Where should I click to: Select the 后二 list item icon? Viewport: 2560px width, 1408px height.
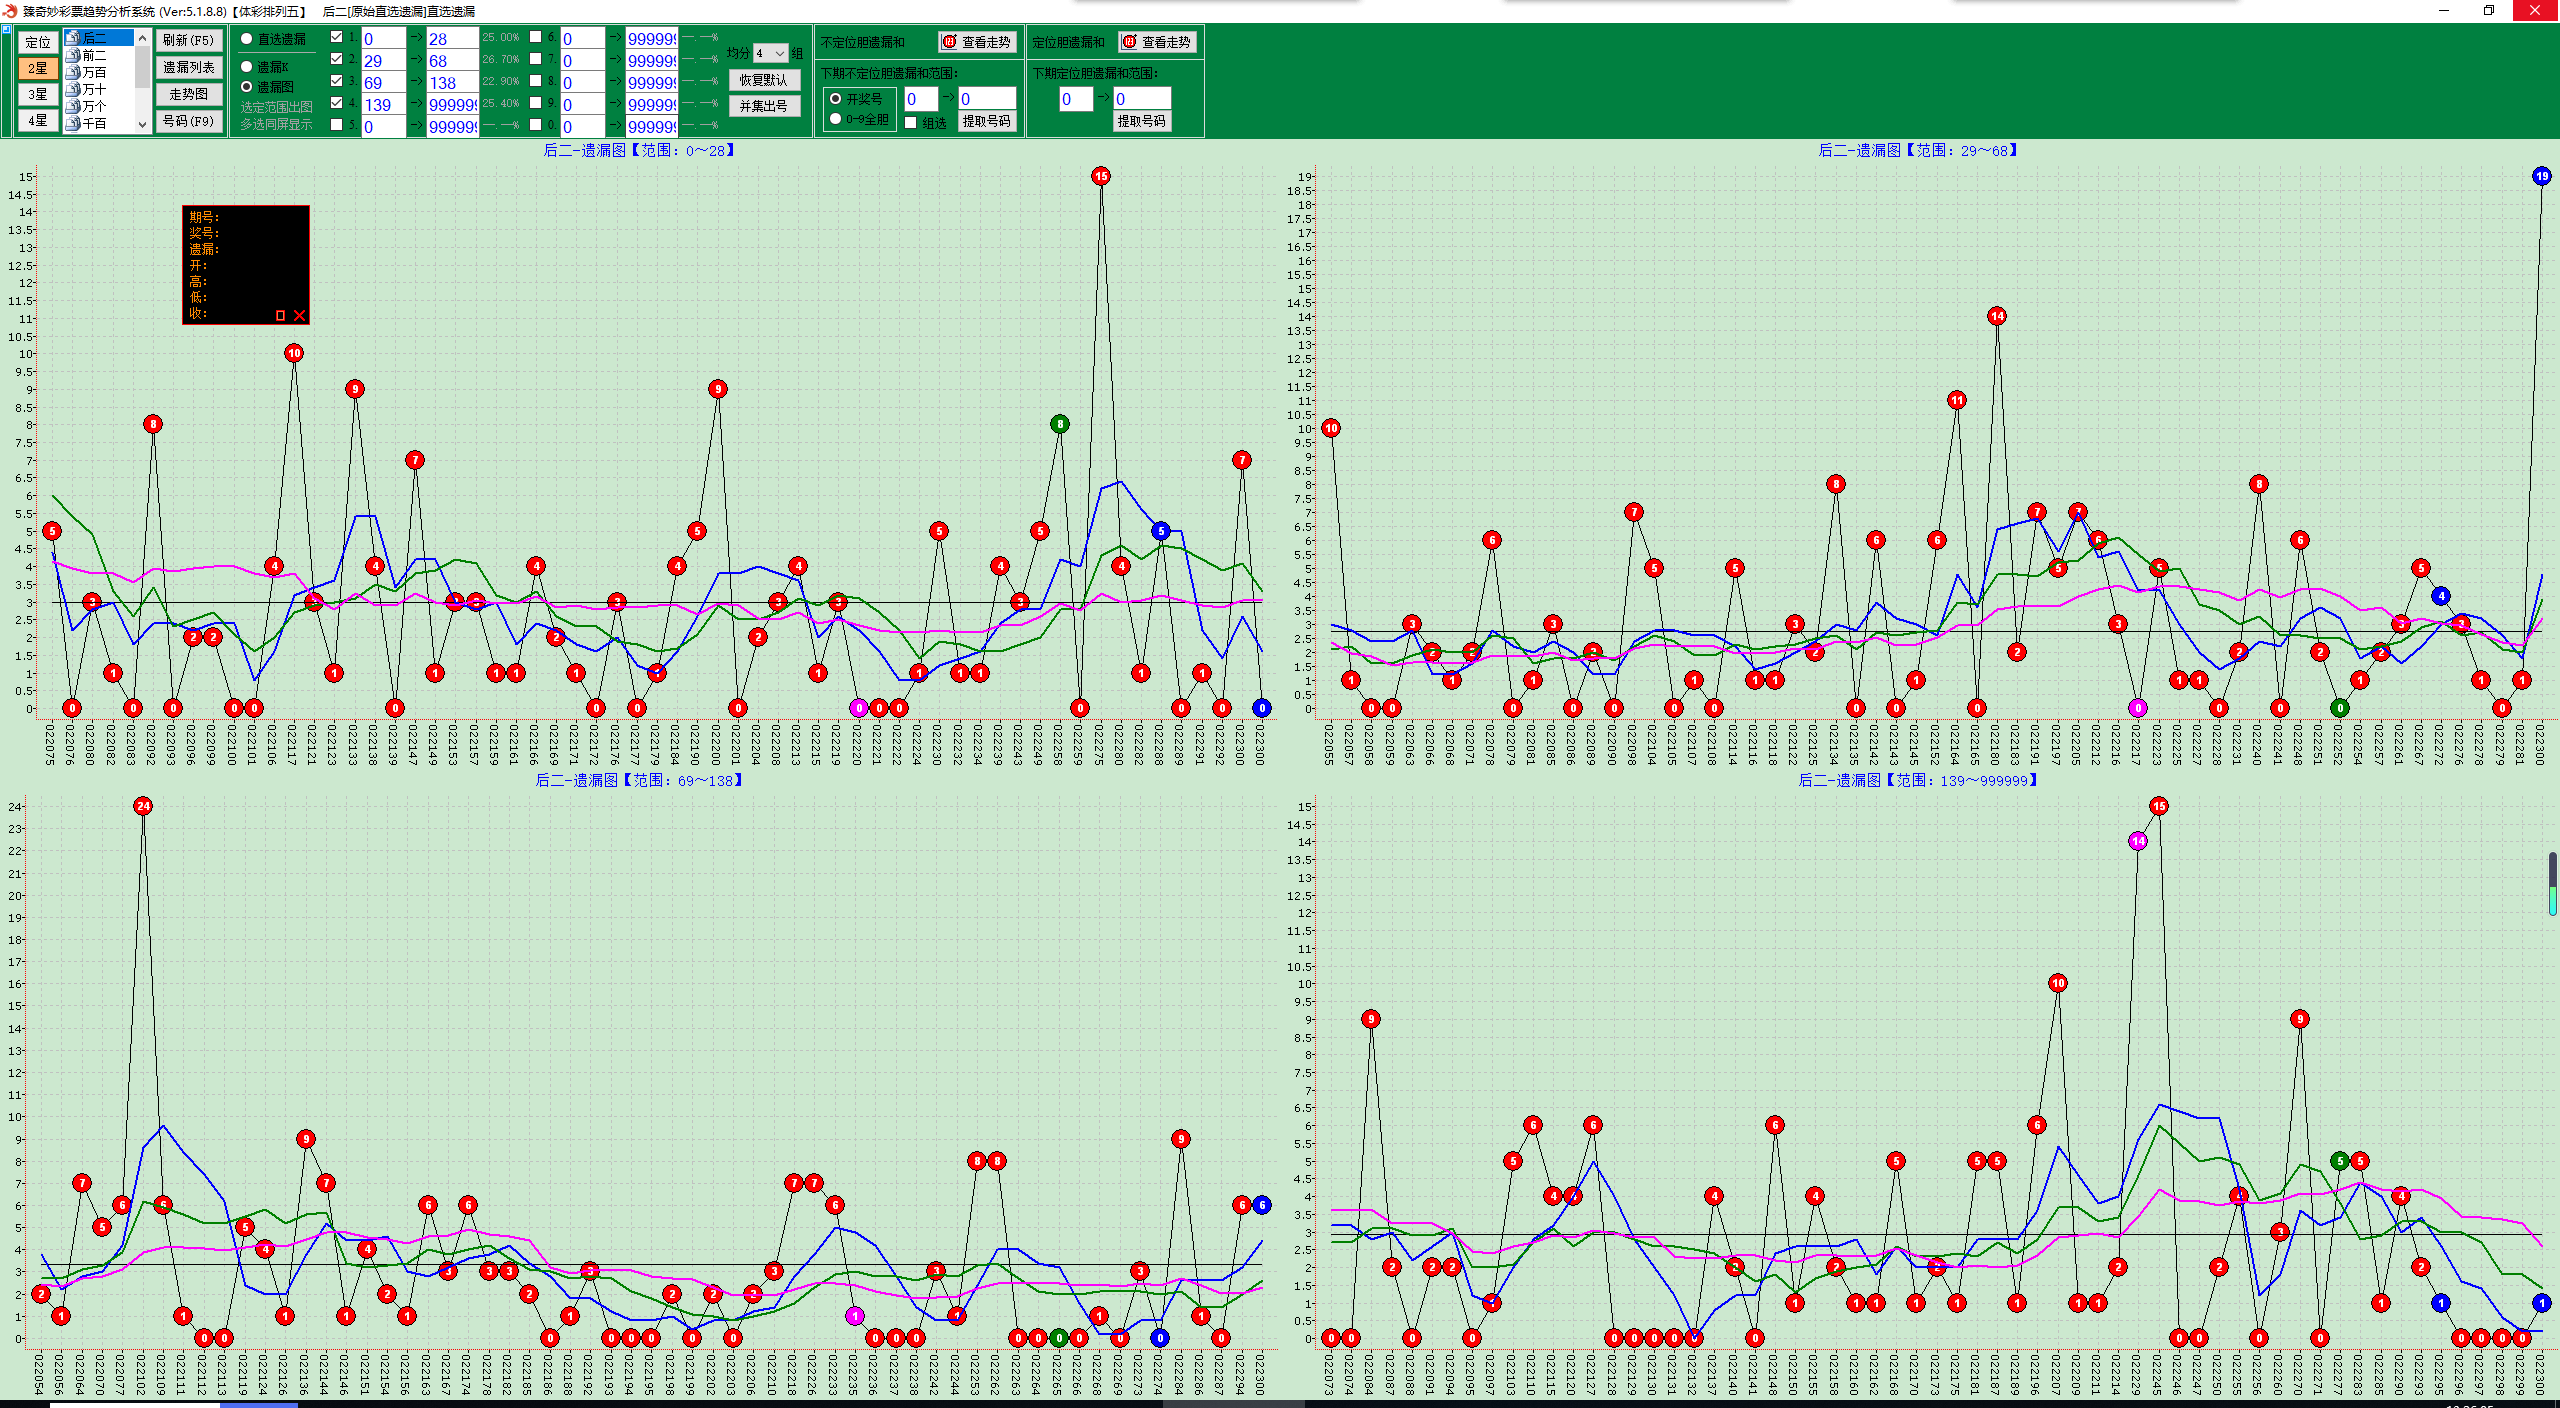(x=73, y=38)
